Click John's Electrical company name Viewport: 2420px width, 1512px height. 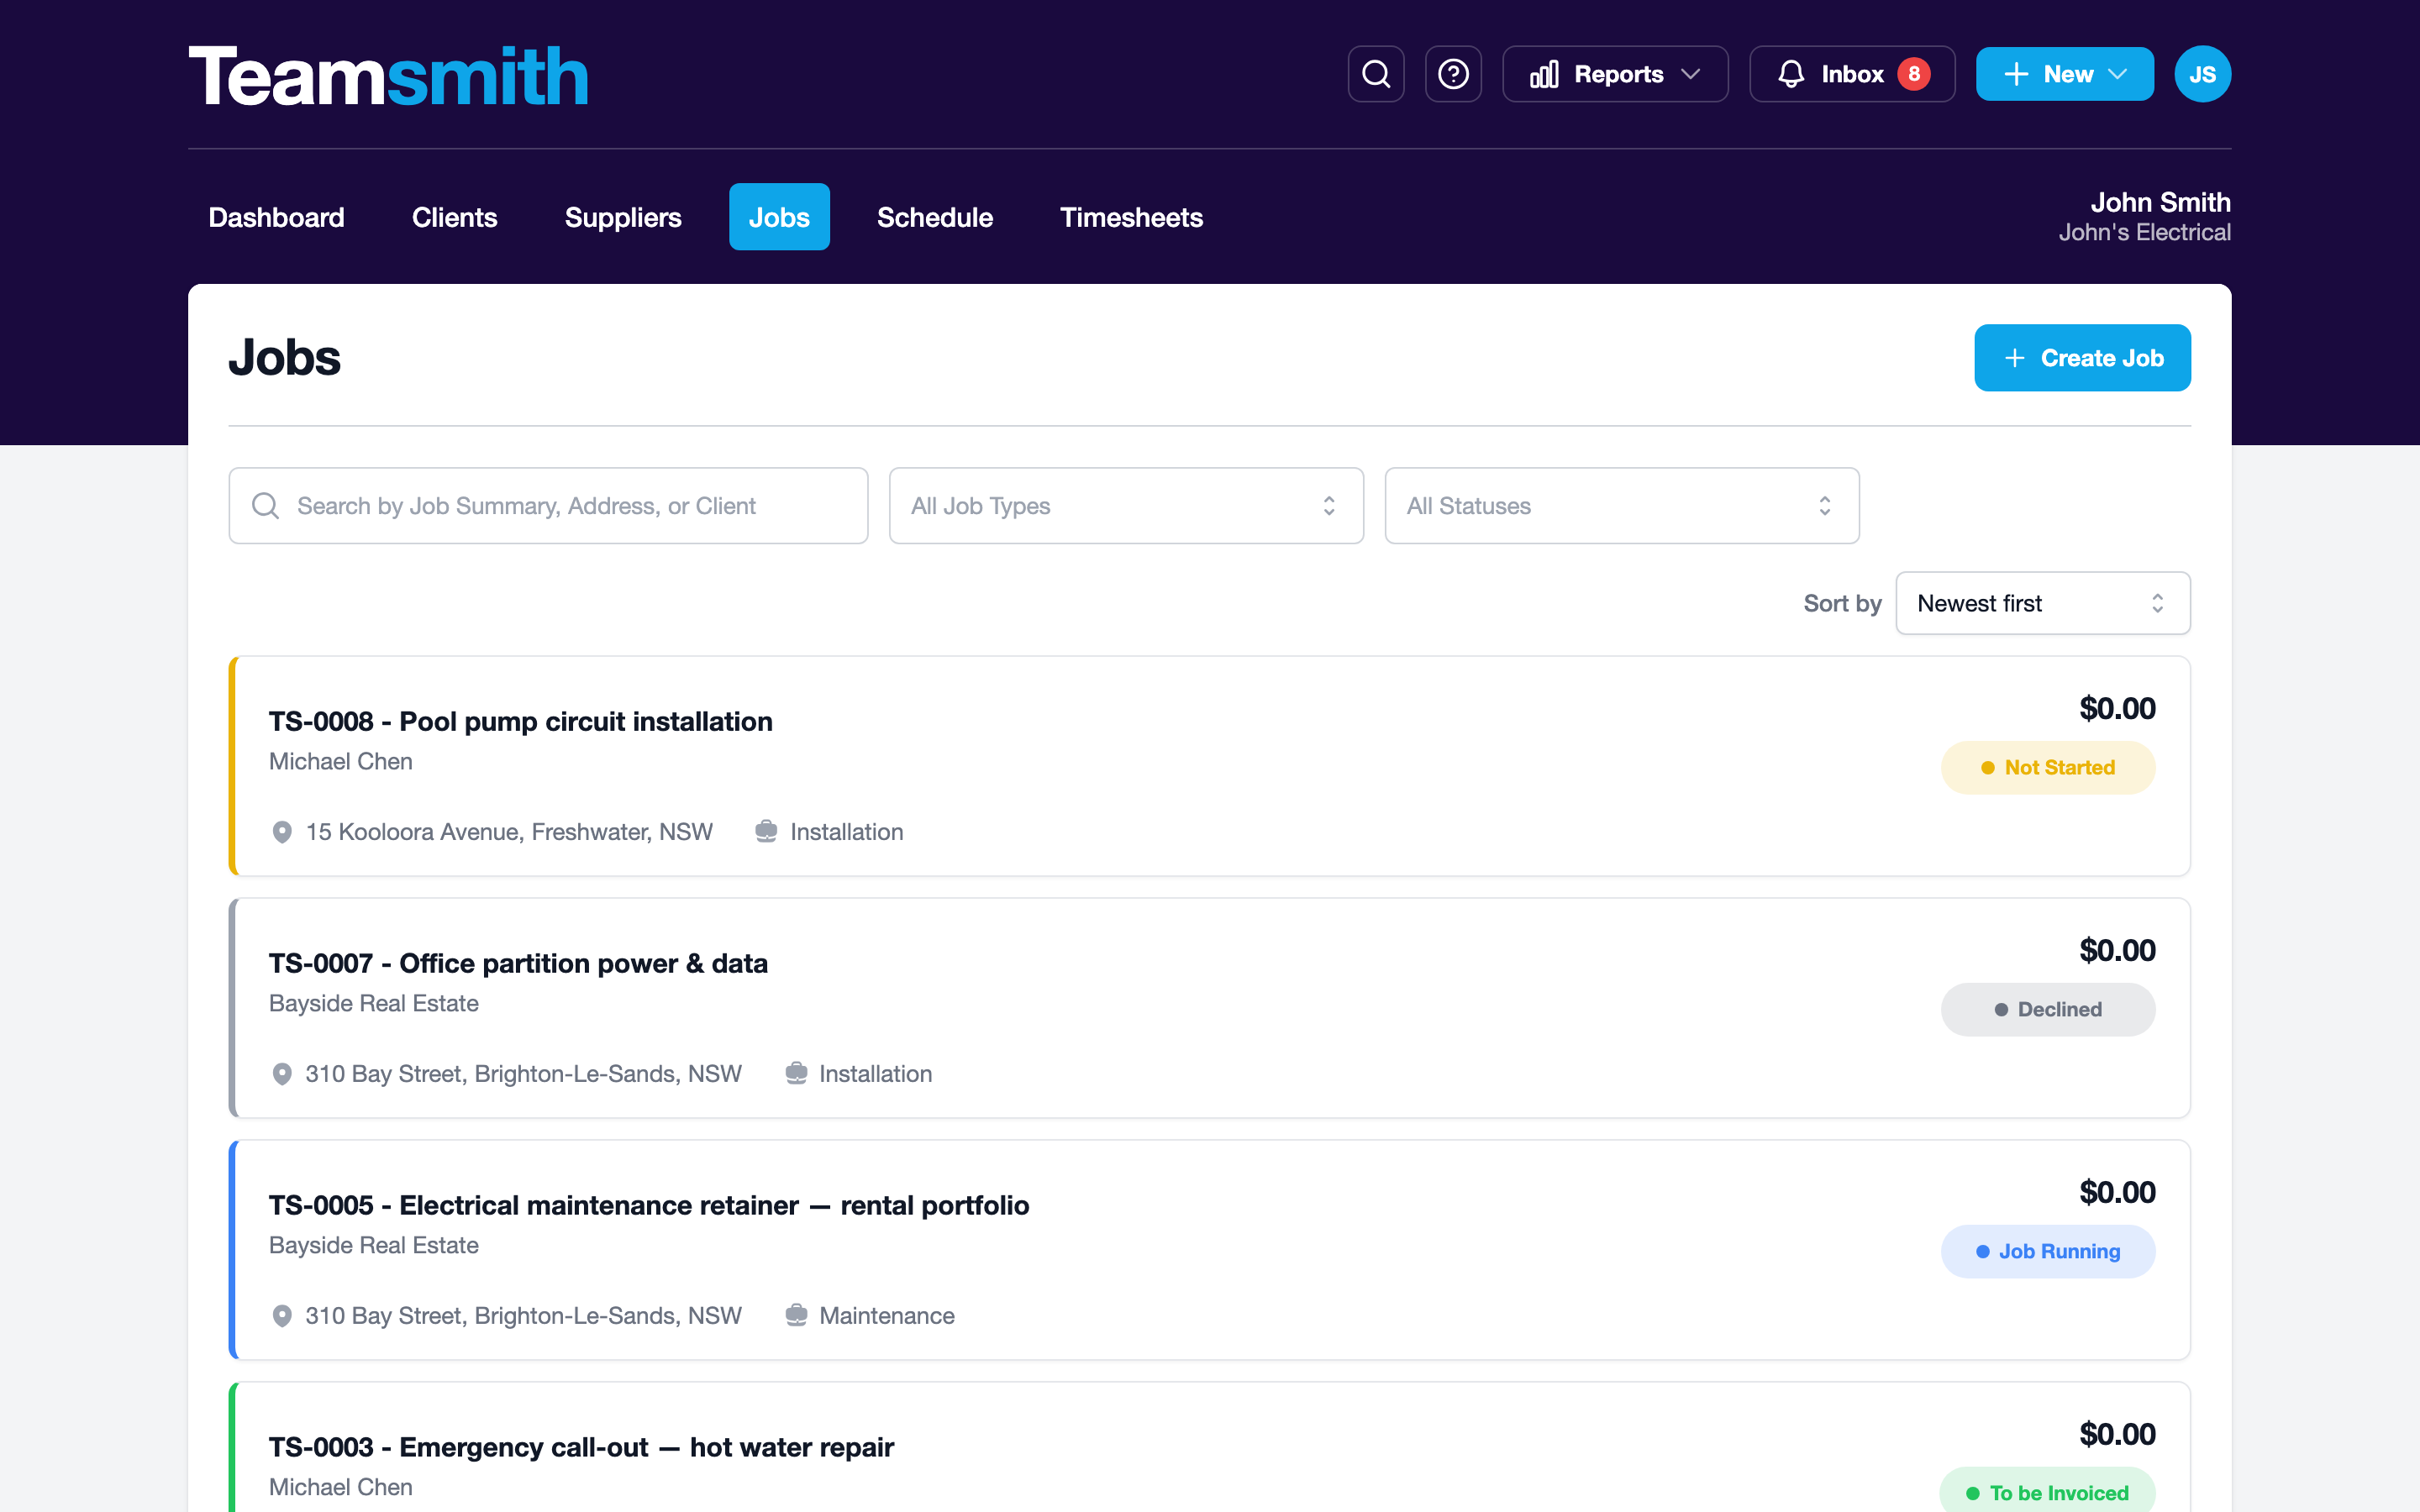pos(2144,233)
